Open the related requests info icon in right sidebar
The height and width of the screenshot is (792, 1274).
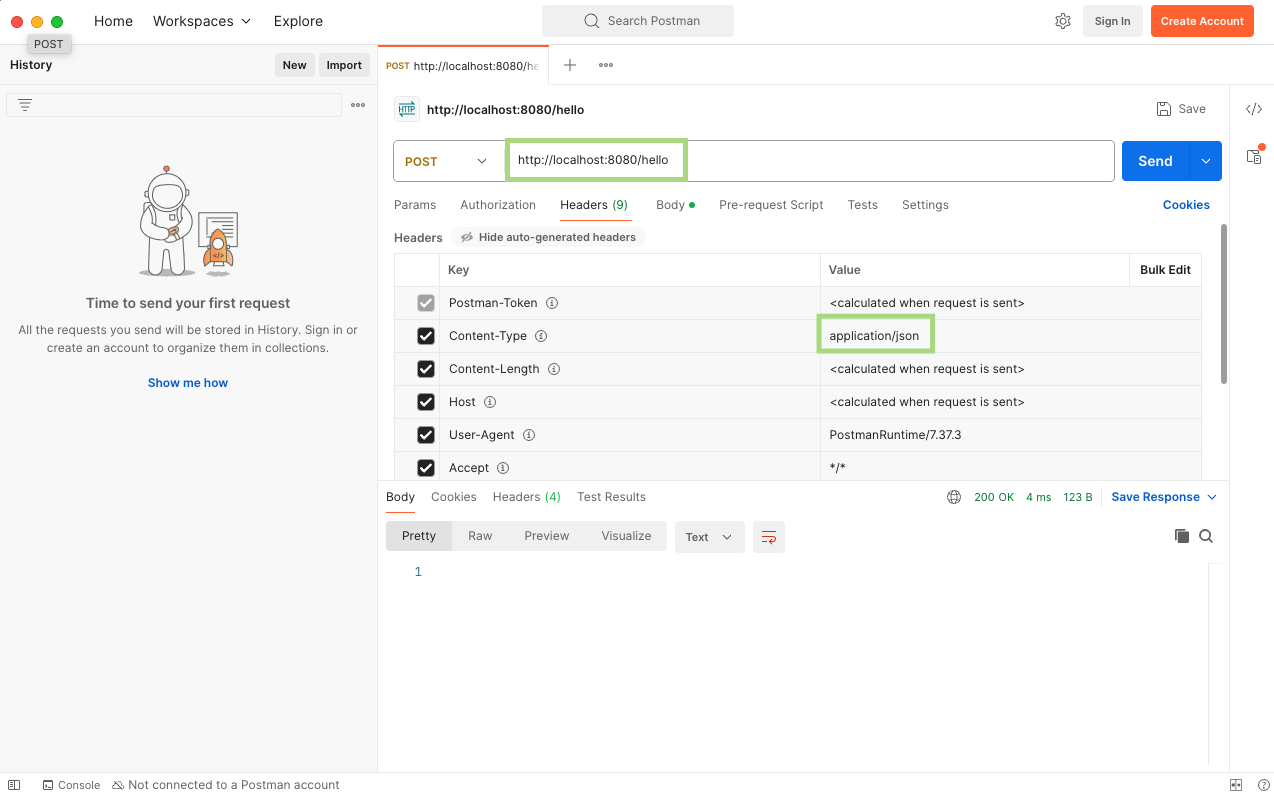coord(1254,156)
